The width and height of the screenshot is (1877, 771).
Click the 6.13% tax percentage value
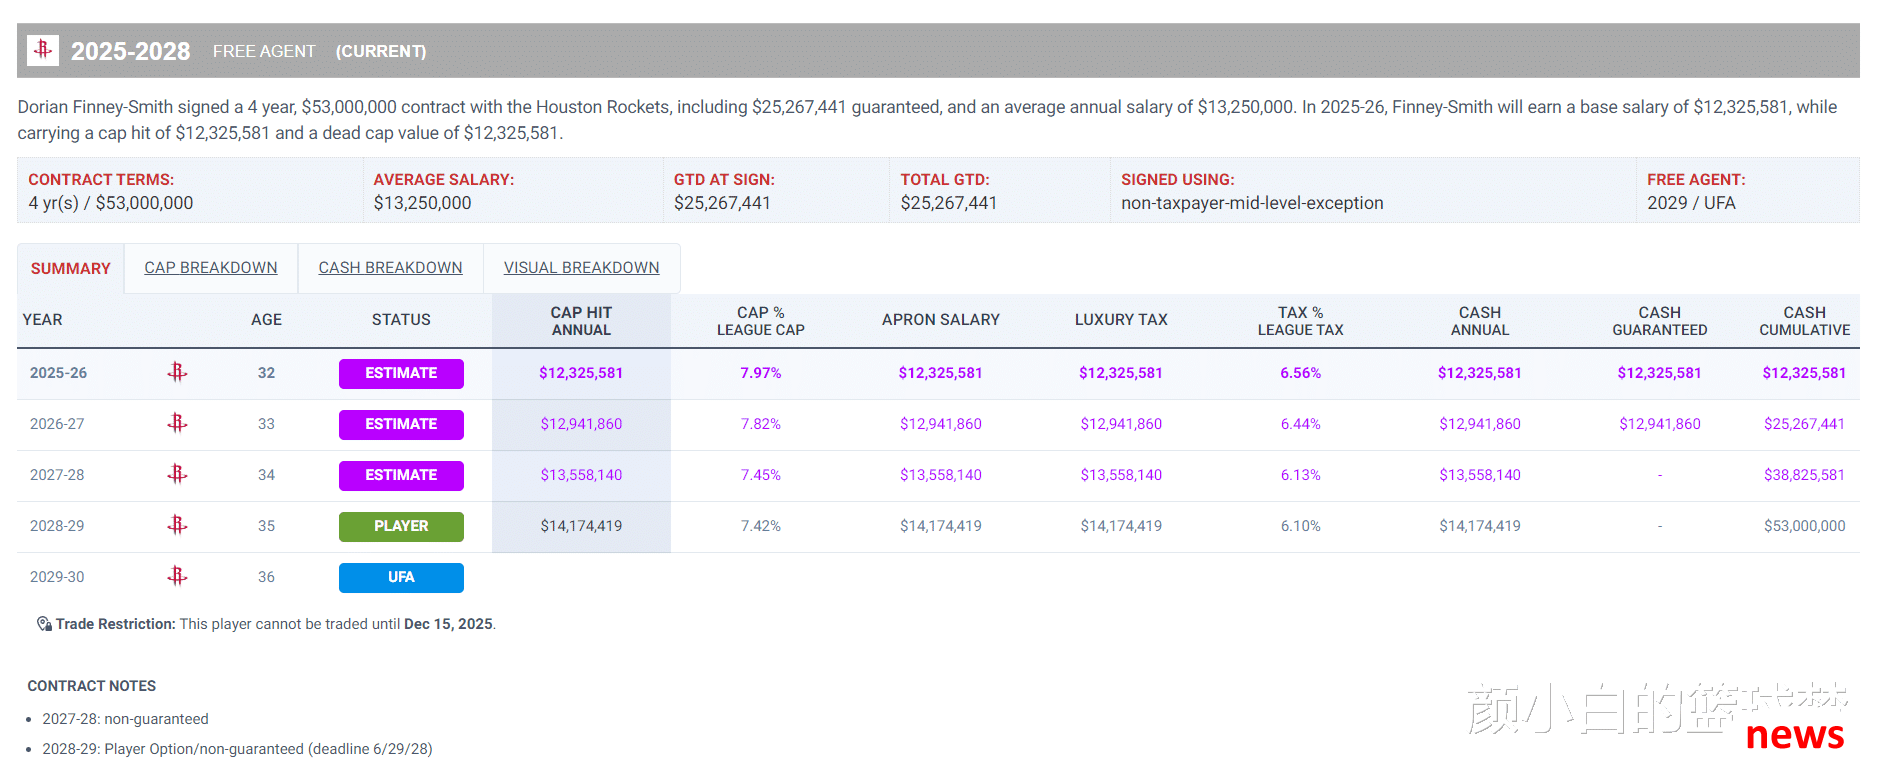(x=1301, y=475)
